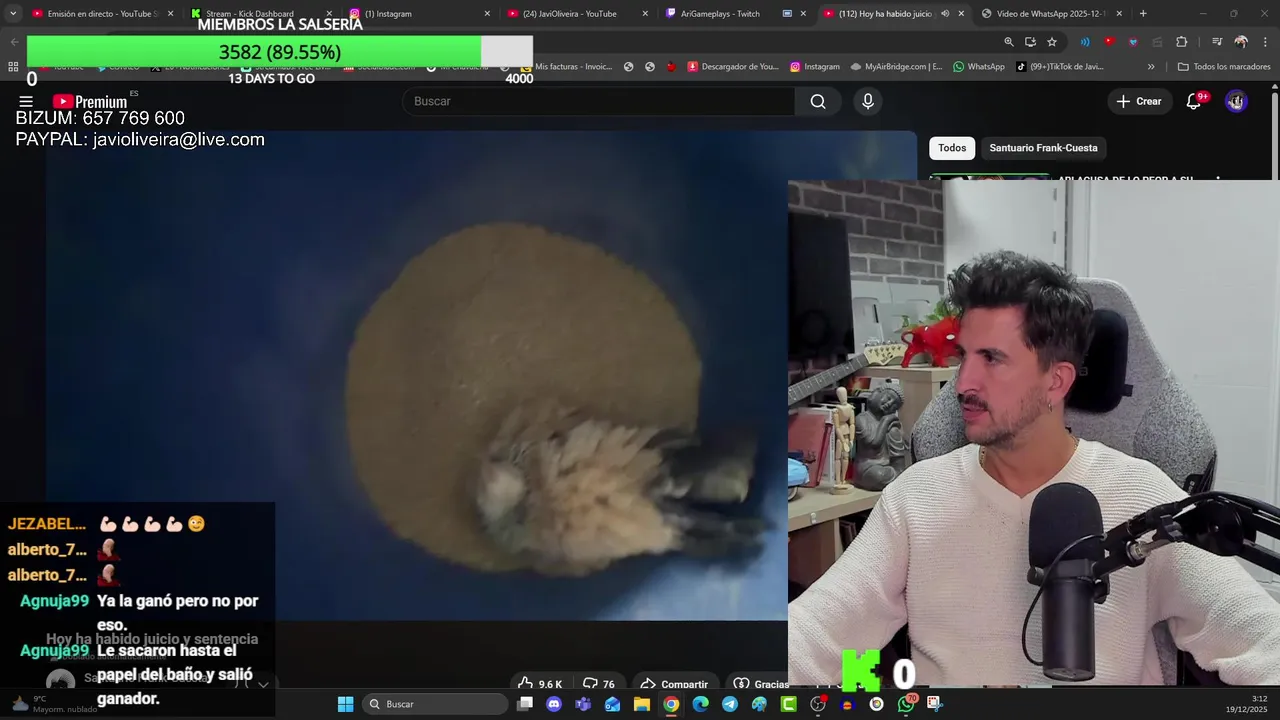Activate voice search microphone
Screen dimensions: 1280x720
coord(868,101)
